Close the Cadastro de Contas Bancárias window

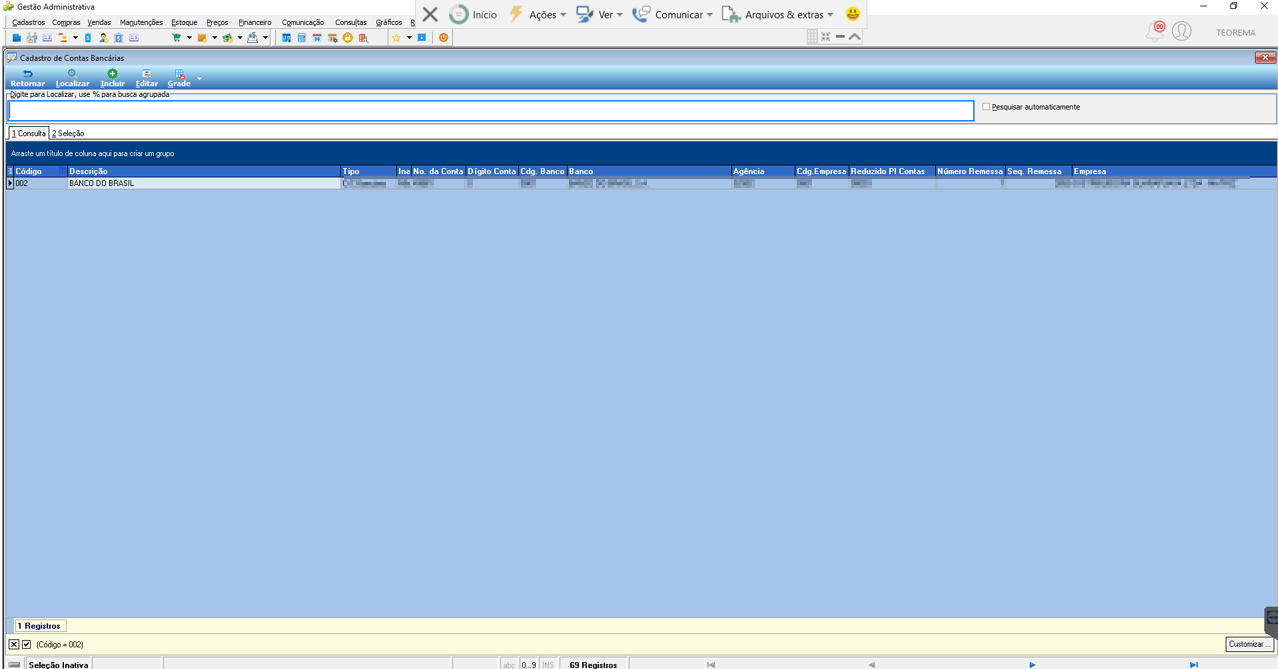coord(1264,58)
